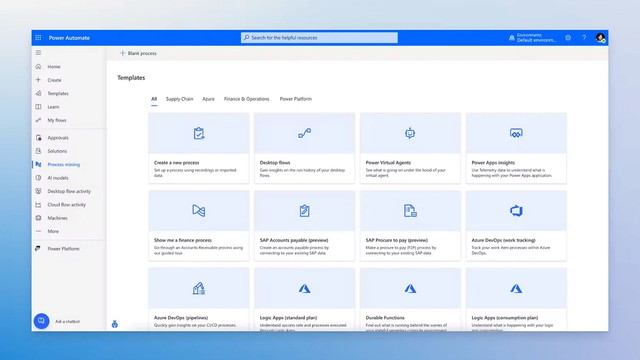Open Durable Functions template card

tap(410, 299)
